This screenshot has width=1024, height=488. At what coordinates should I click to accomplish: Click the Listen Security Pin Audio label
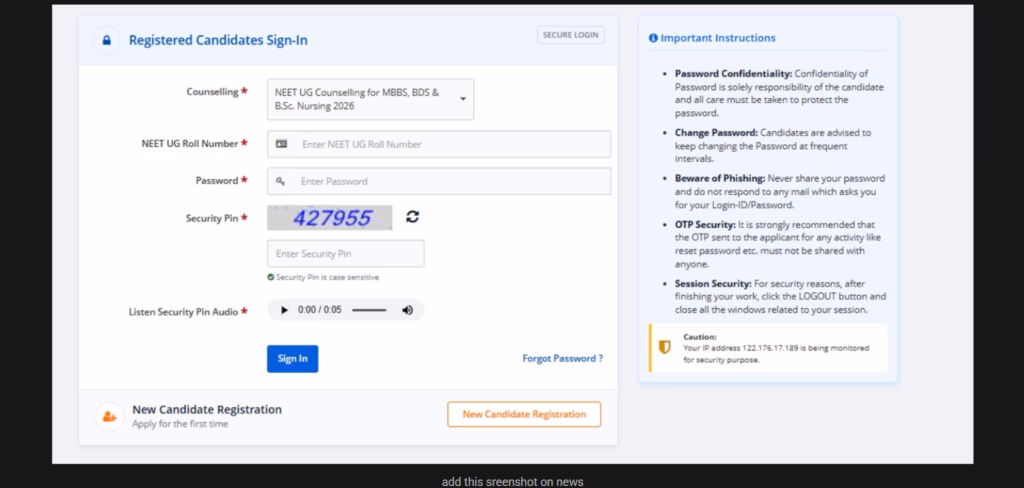pos(183,312)
